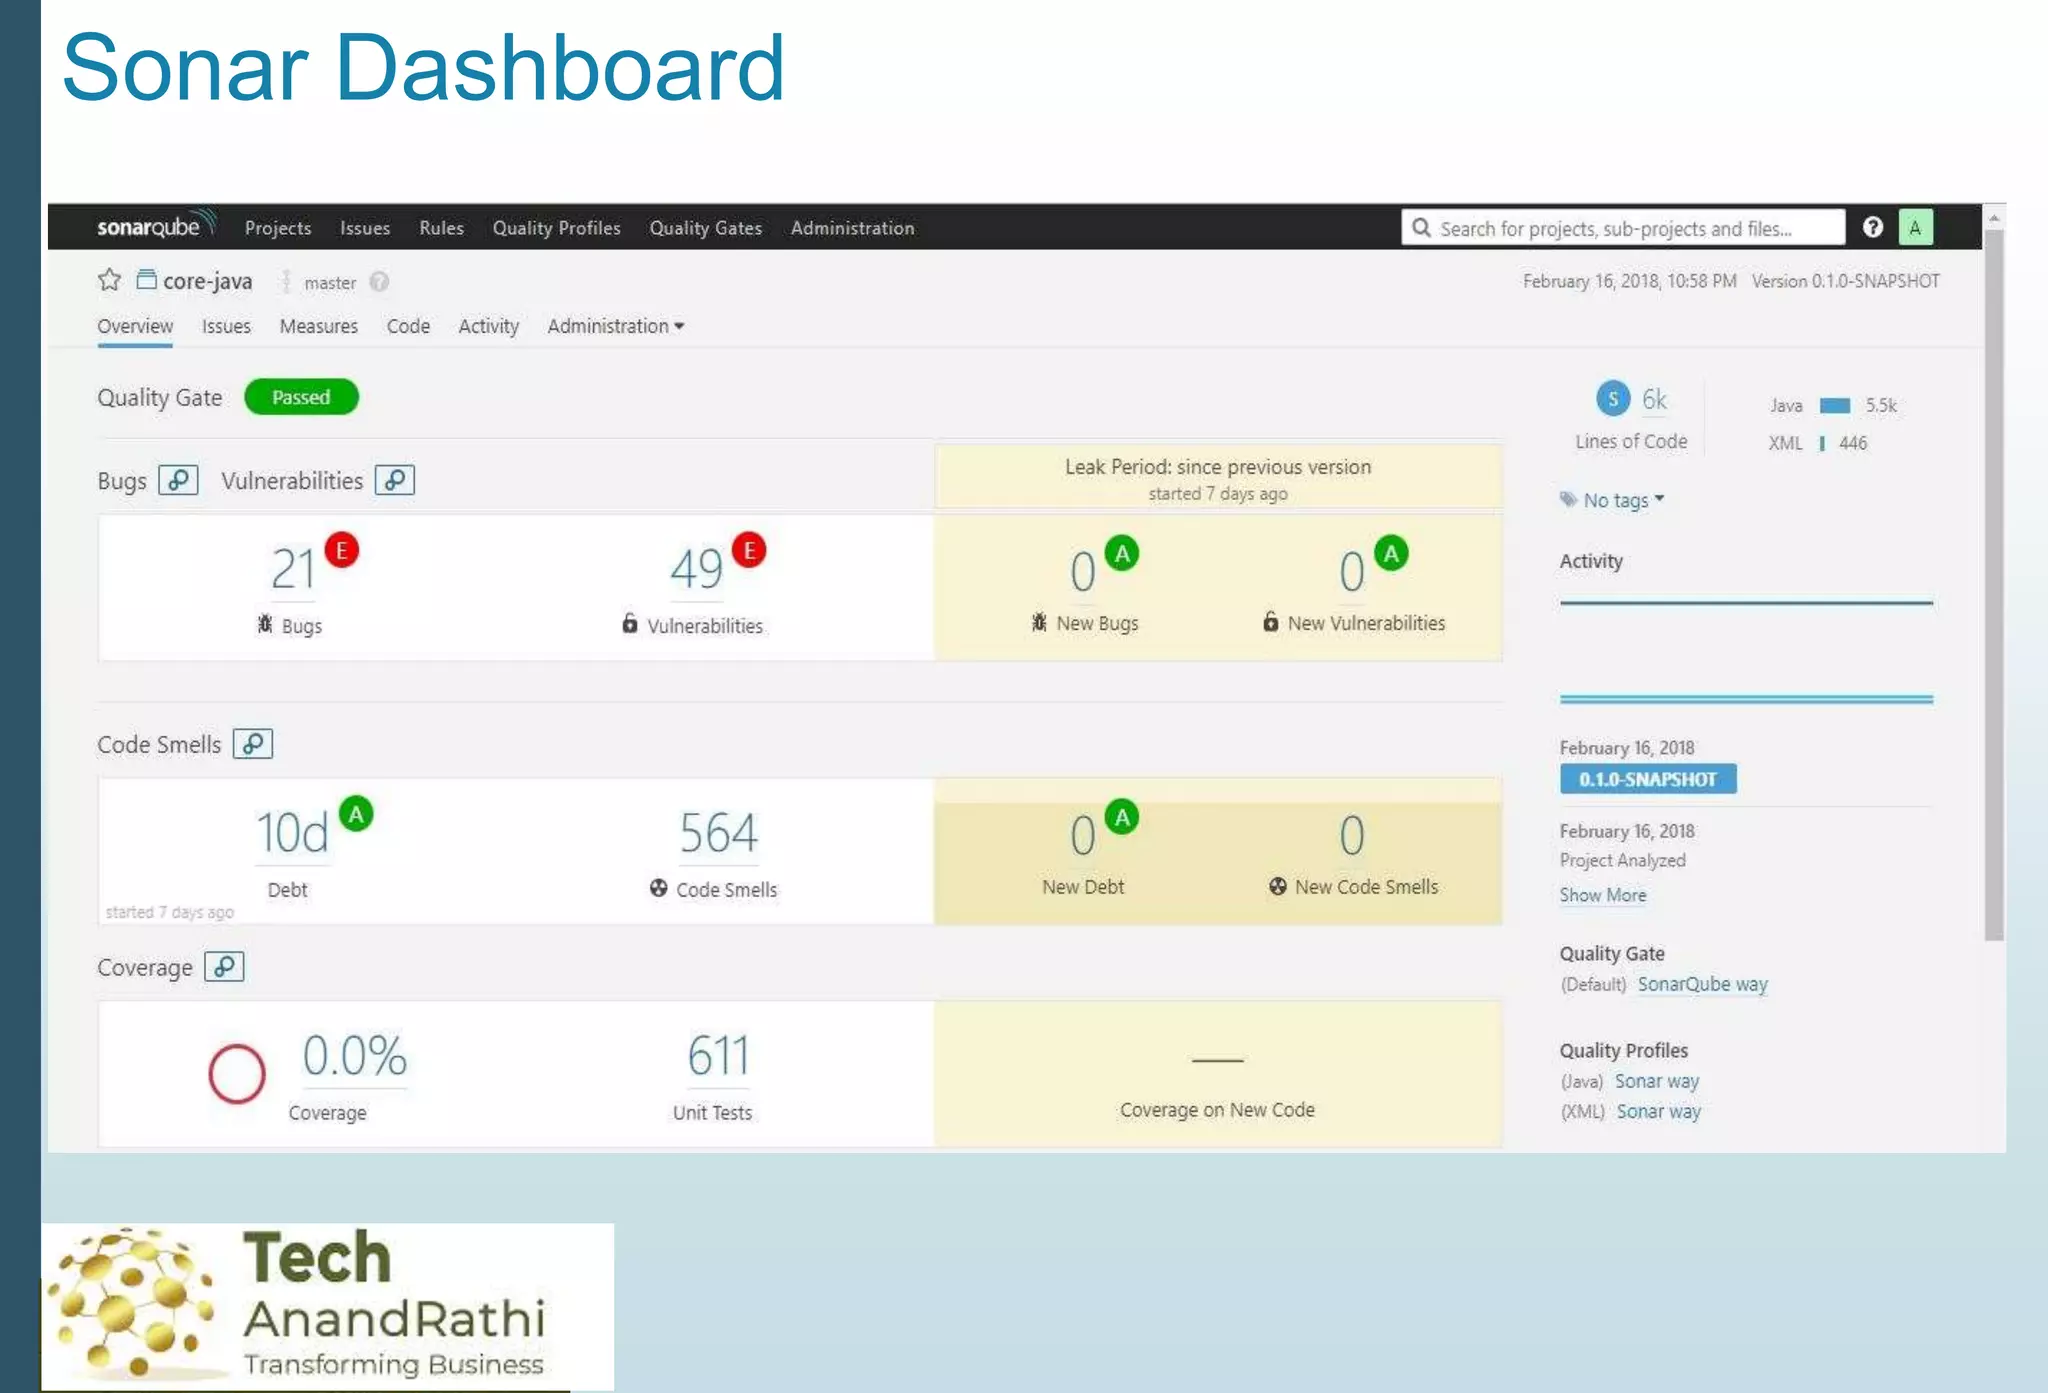
Task: Open the SonarQube way quality gate link
Action: 1702,984
